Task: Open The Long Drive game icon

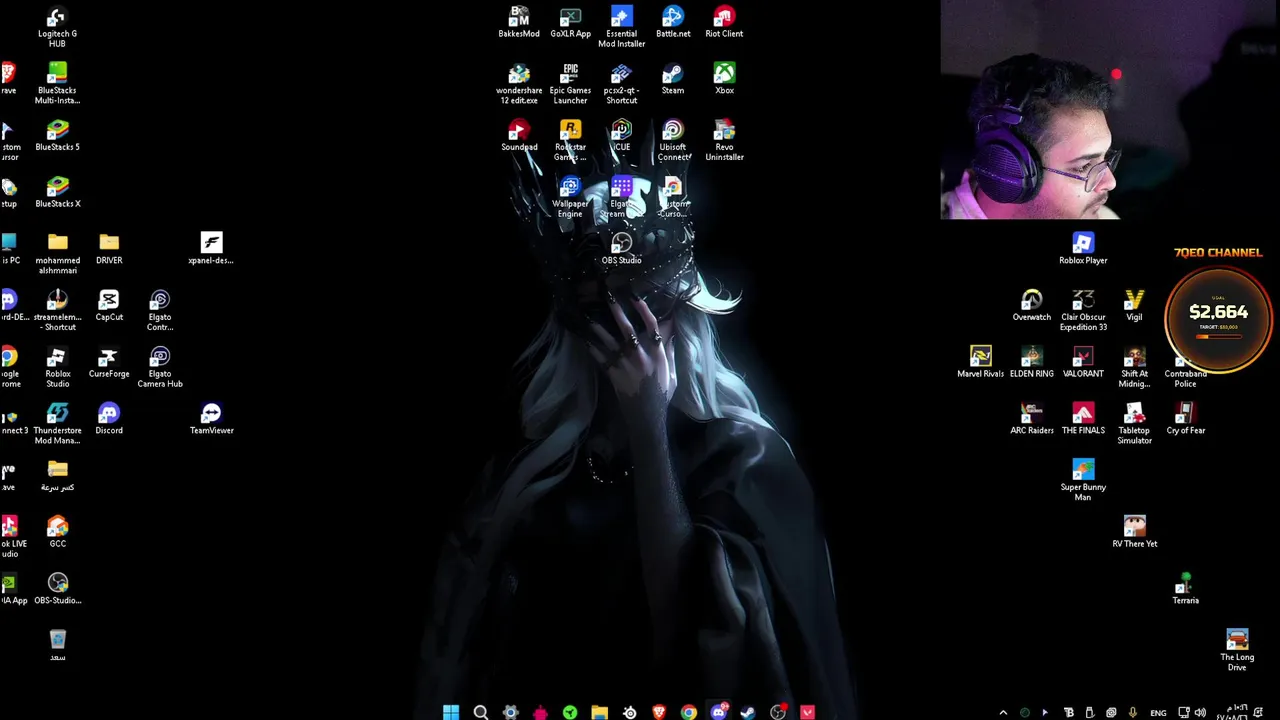Action: pos(1237,651)
